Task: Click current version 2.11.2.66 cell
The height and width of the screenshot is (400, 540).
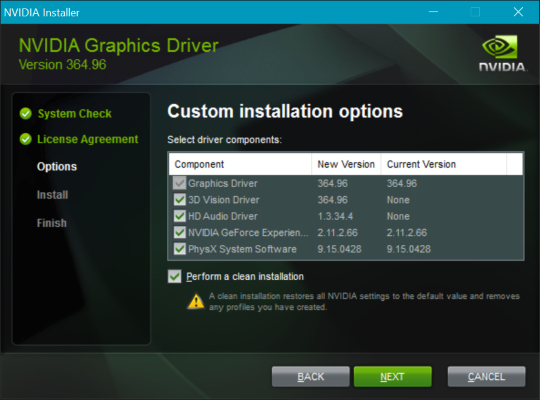Action: point(407,233)
